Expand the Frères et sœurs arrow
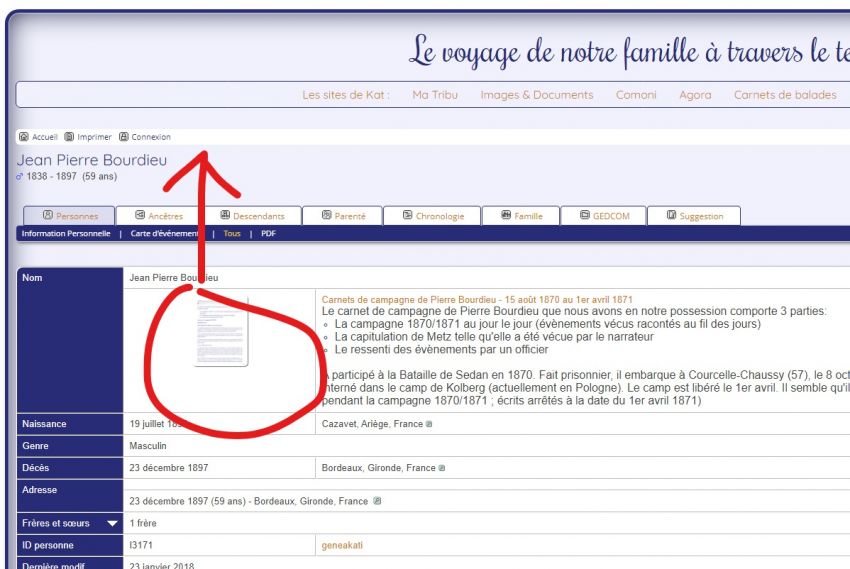 112,523
